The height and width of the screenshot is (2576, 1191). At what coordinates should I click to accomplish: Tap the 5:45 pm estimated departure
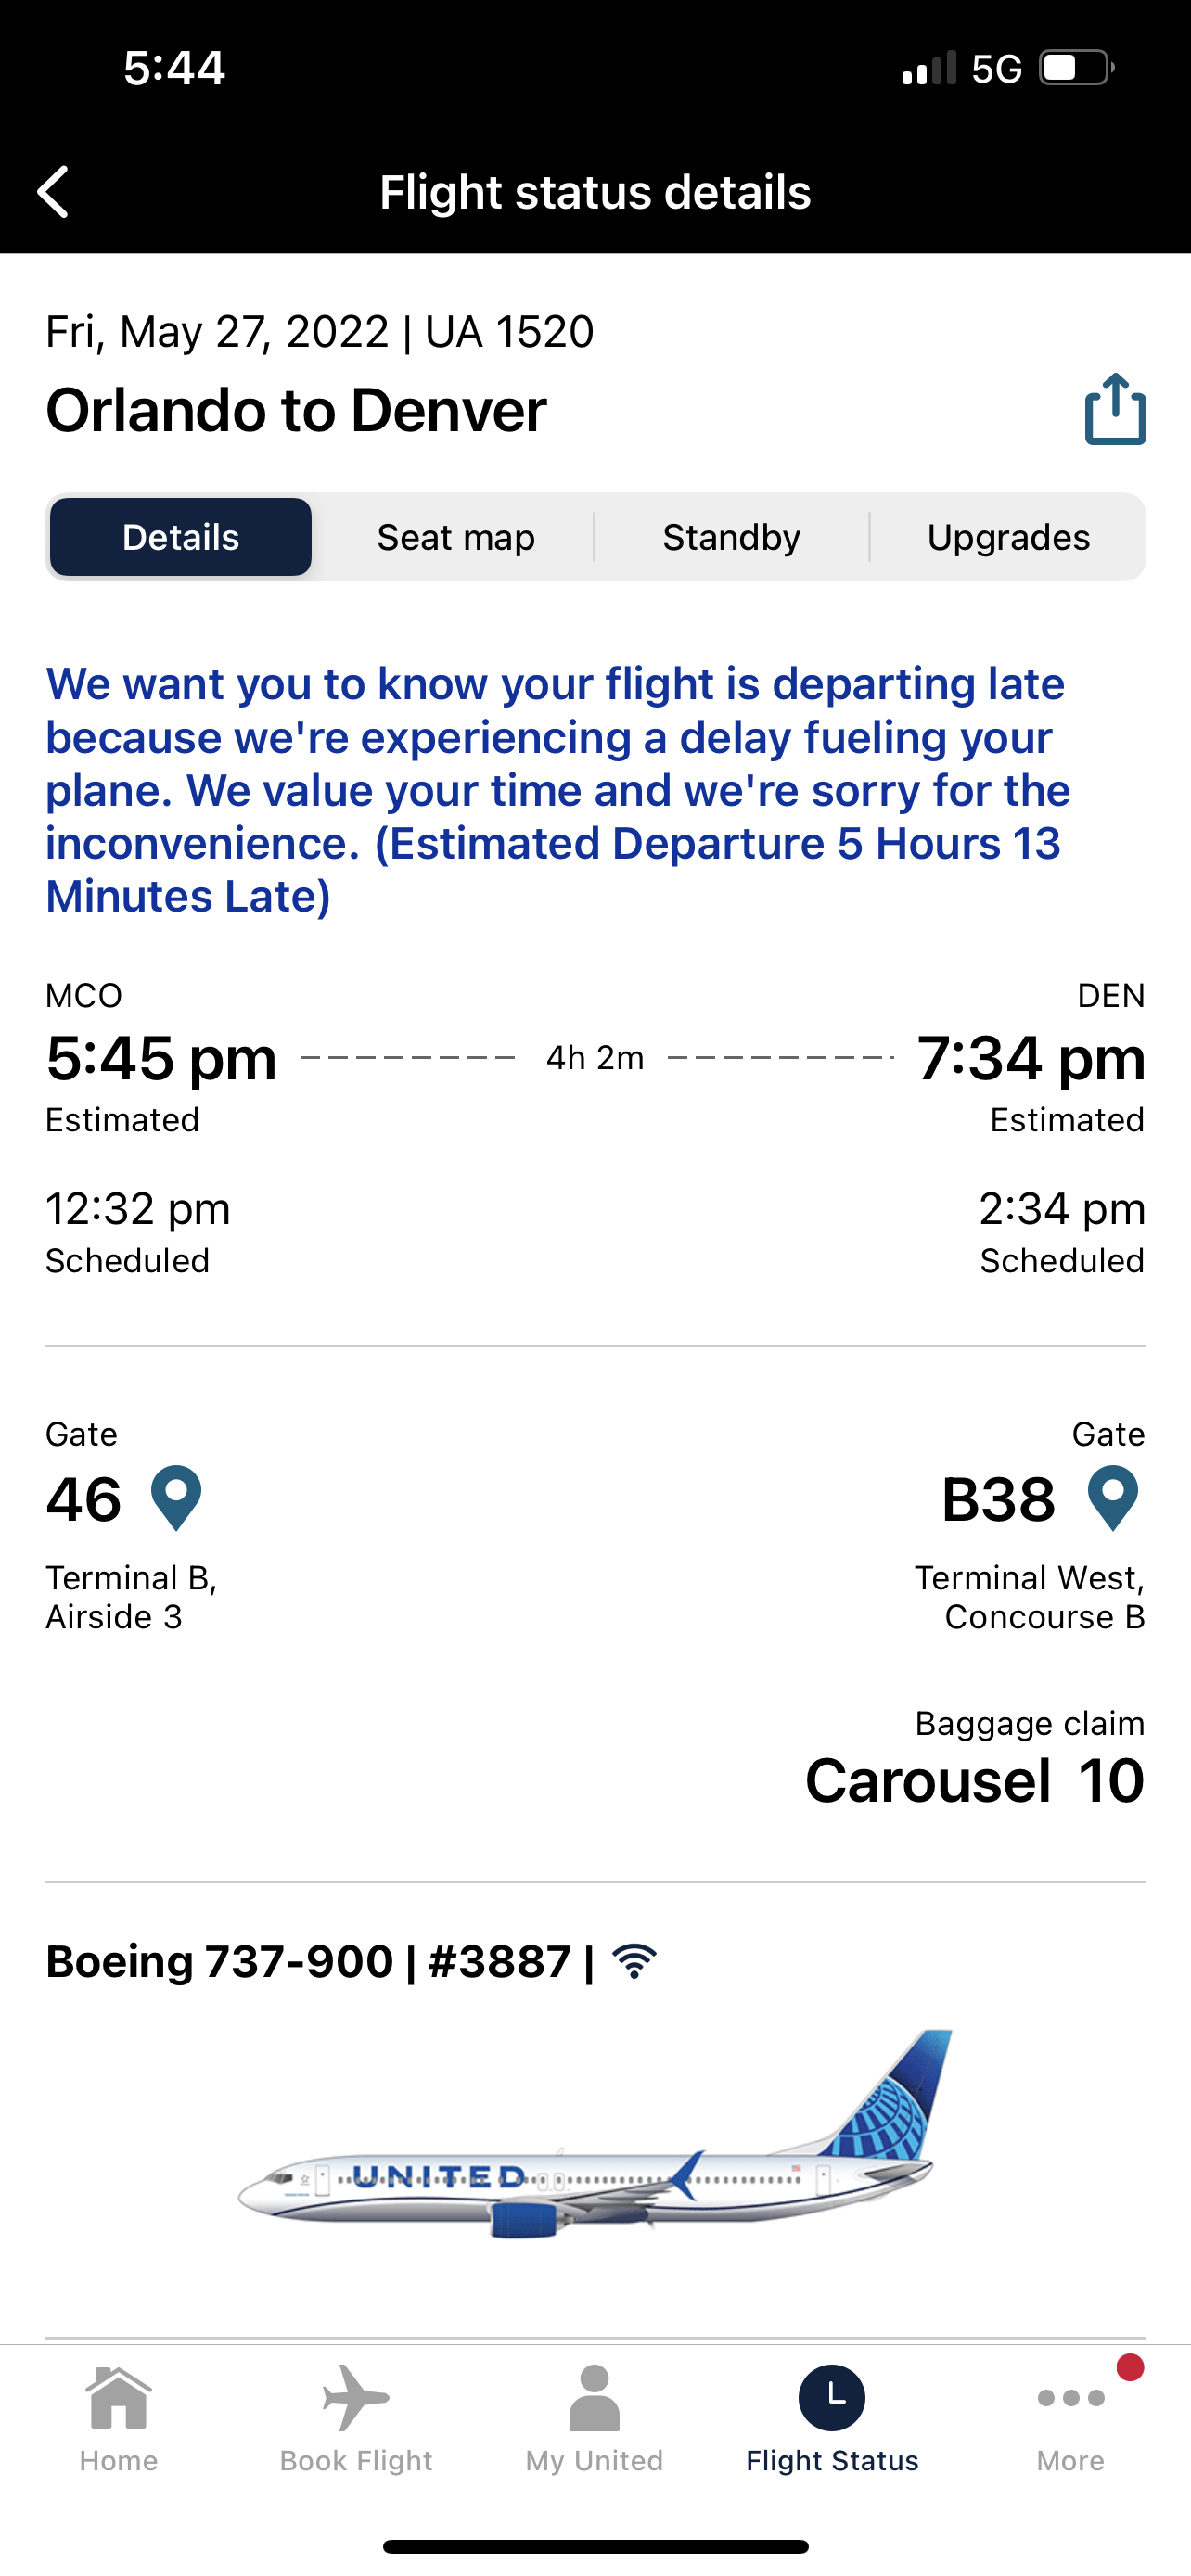pyautogui.click(x=161, y=1058)
